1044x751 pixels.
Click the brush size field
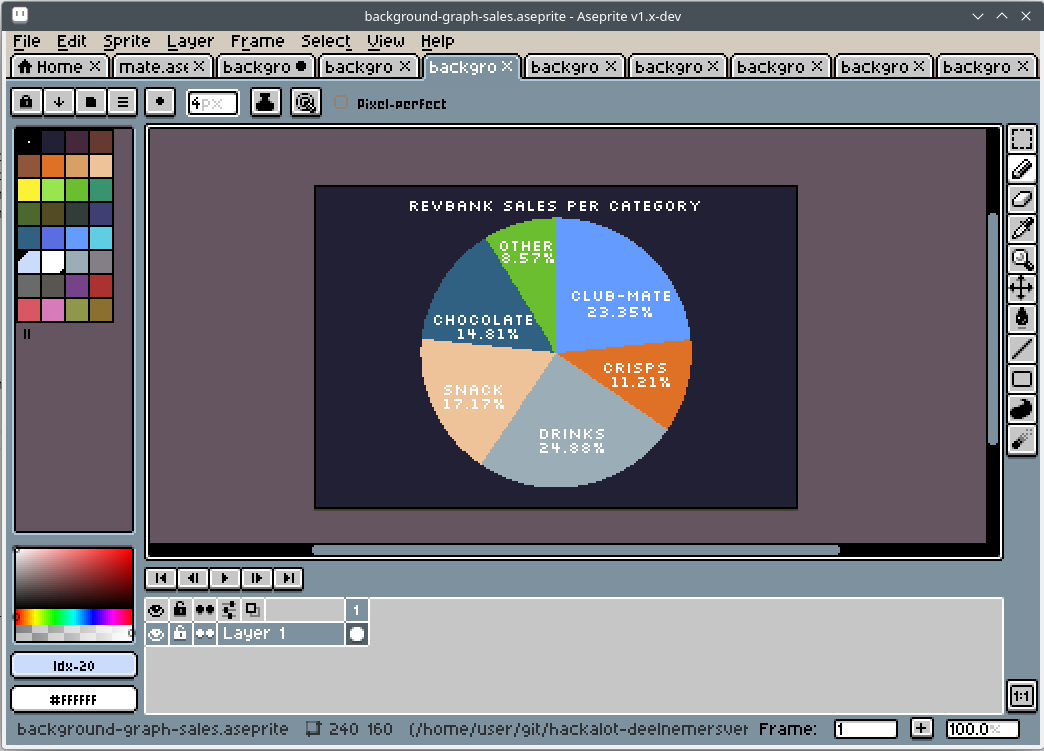tap(213, 103)
